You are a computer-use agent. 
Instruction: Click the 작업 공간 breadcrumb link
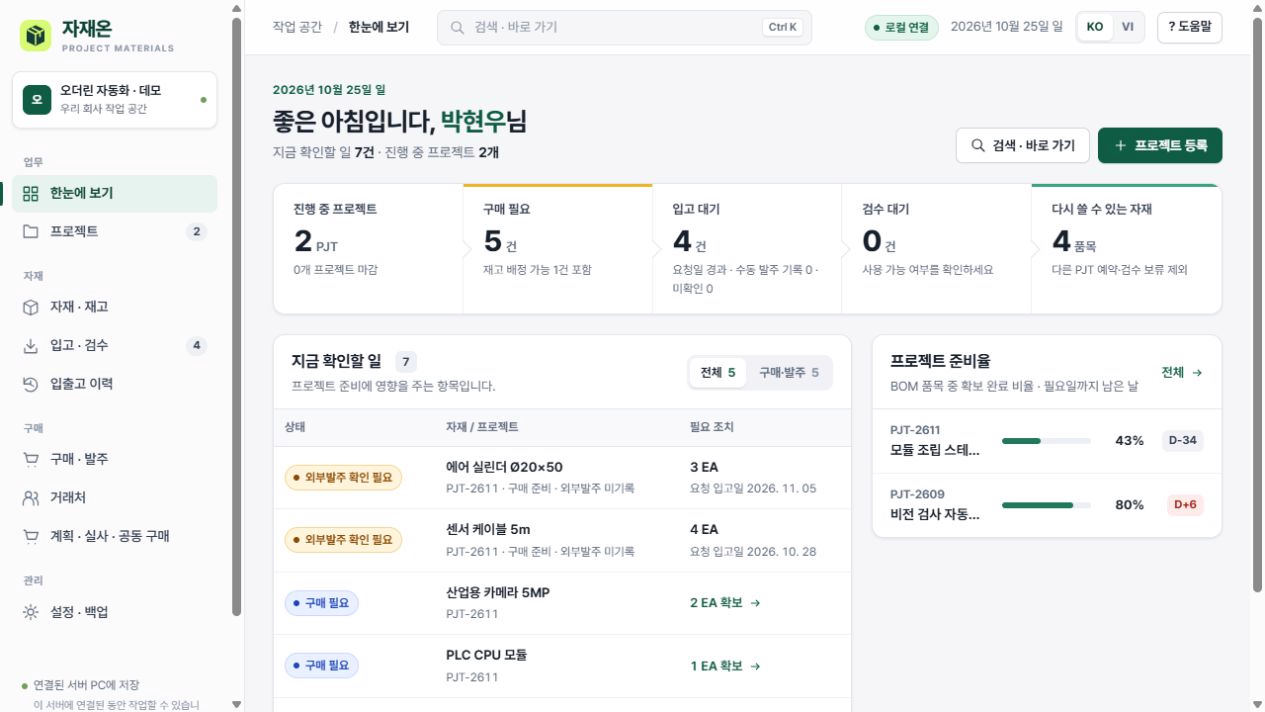(x=297, y=27)
